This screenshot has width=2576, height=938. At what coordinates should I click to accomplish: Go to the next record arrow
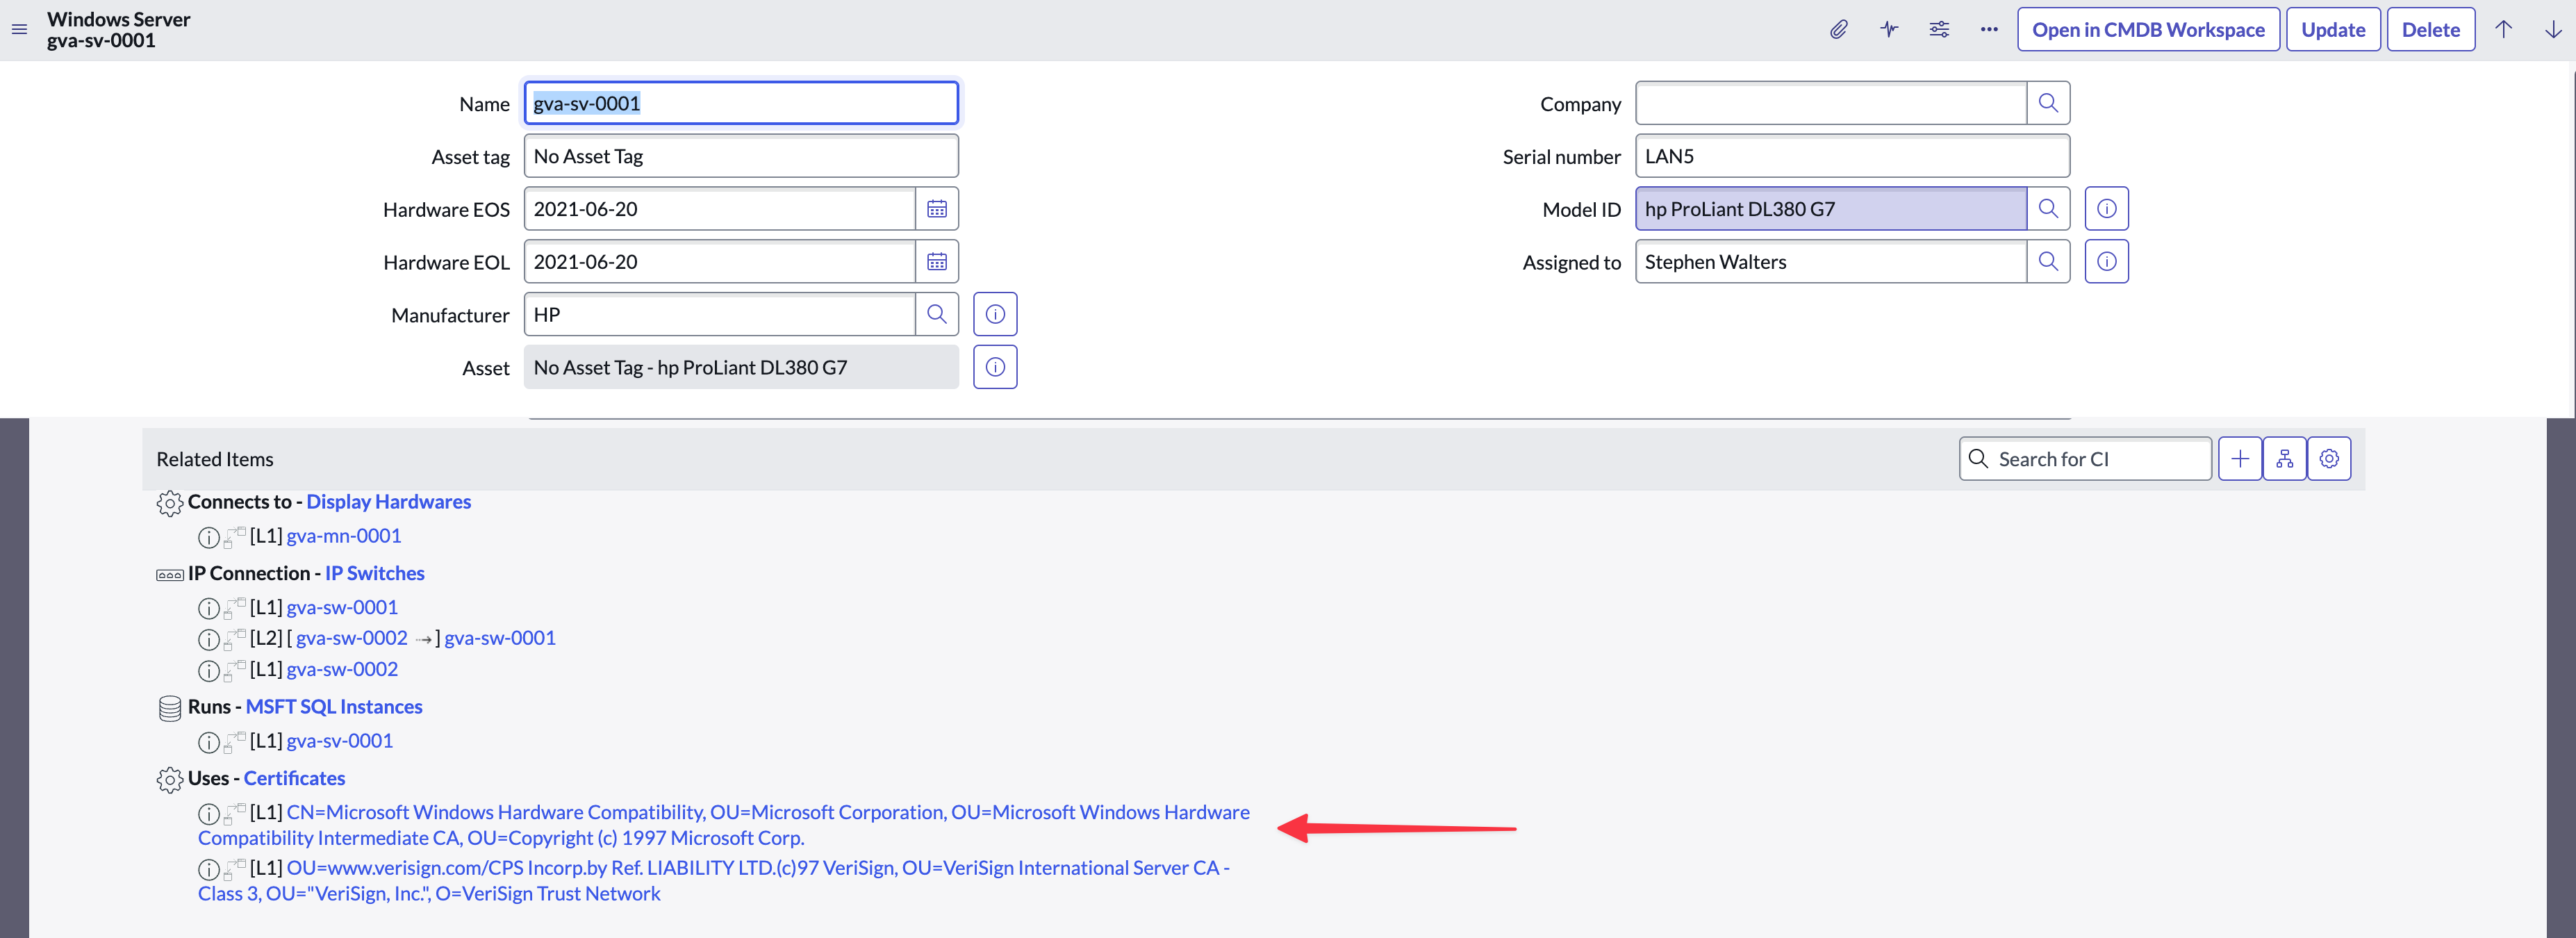point(2552,30)
